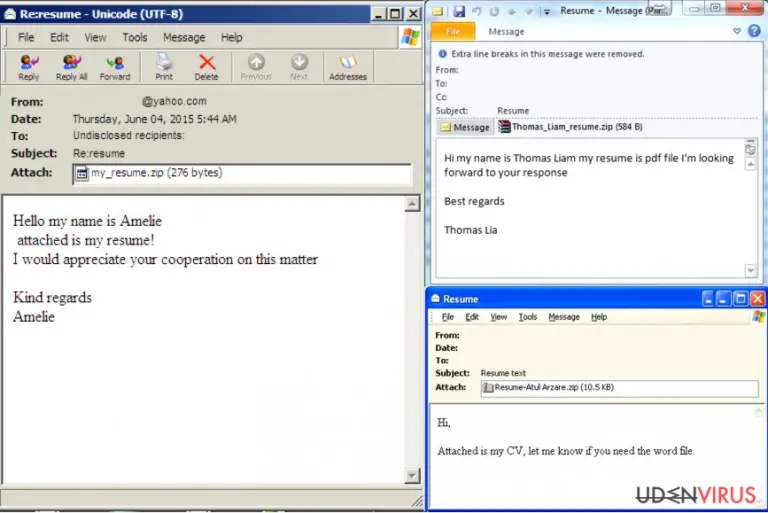This screenshot has width=768, height=513.
Task: Open the orange File tab in Outlook
Action: (x=453, y=32)
